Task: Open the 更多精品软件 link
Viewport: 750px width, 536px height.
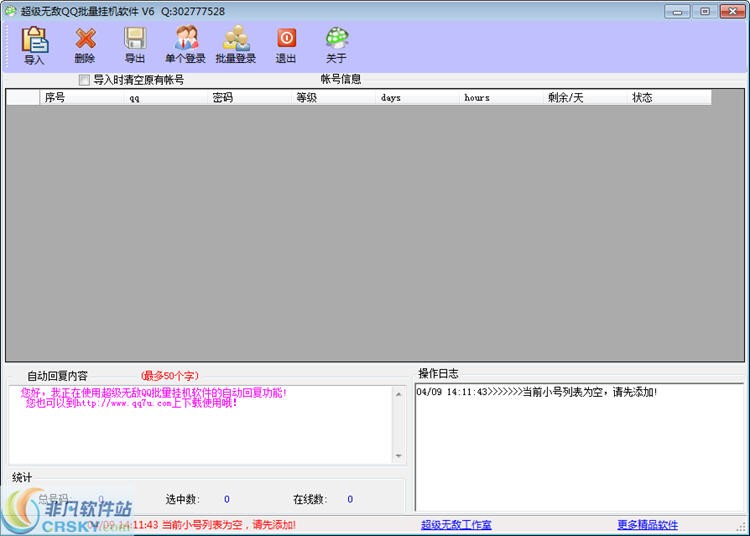Action: 648,525
